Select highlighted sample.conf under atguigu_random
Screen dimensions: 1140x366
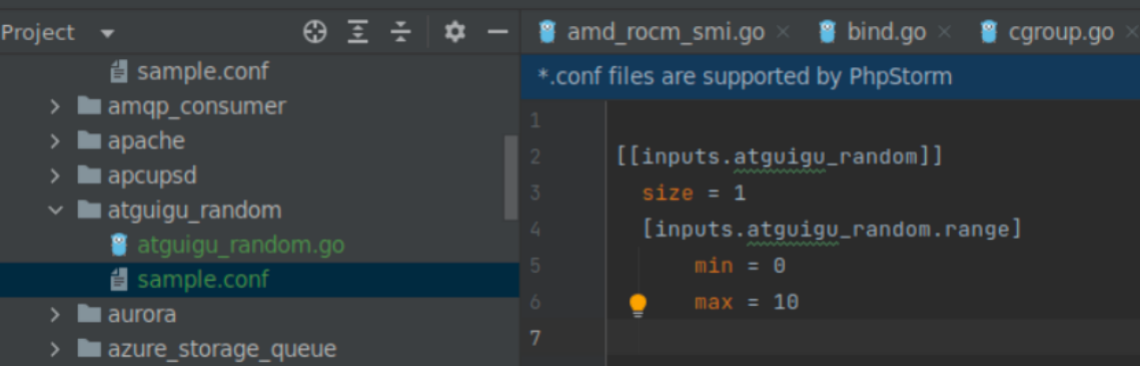203,279
